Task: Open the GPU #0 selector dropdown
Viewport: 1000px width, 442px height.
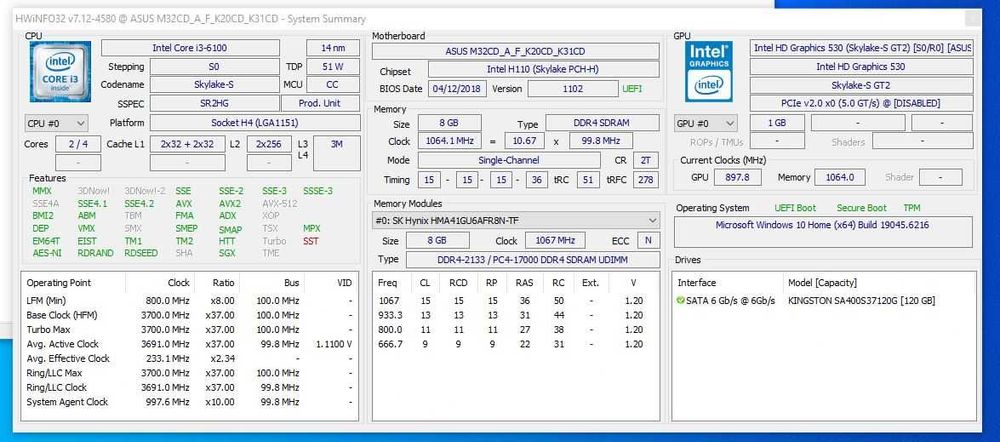Action: 705,123
